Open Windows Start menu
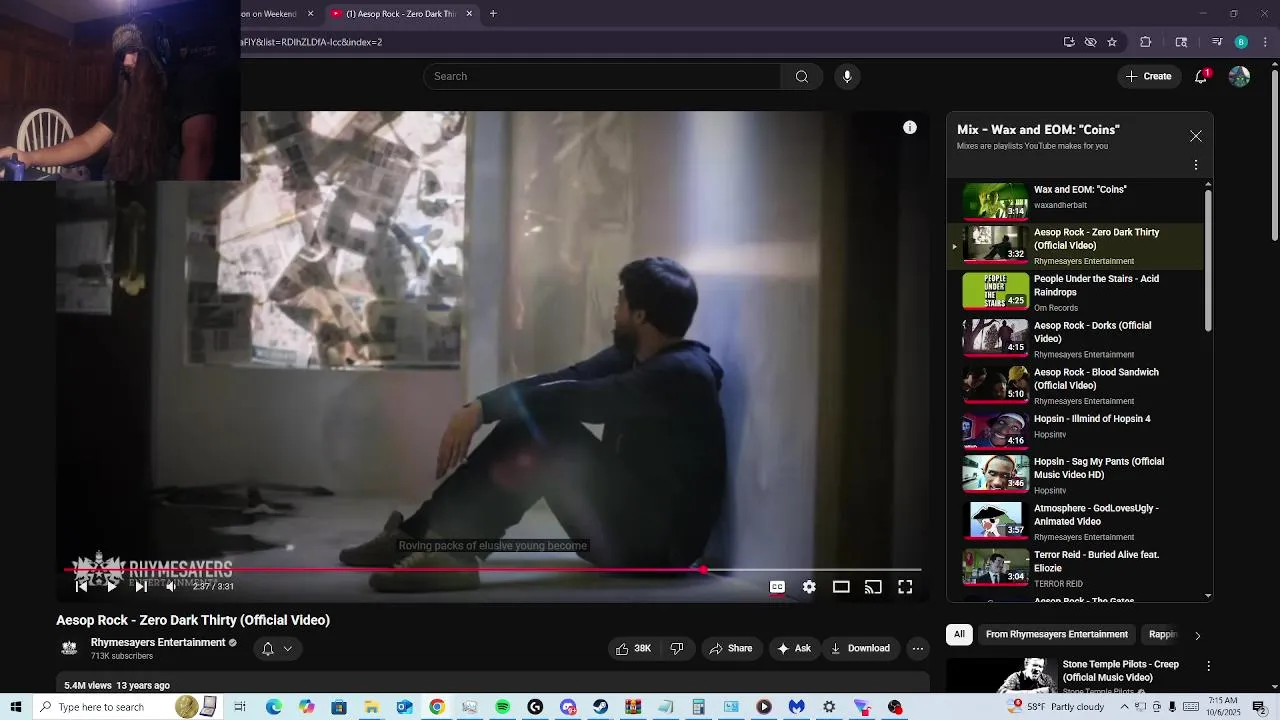Image resolution: width=1280 pixels, height=720 pixels. click(x=16, y=707)
